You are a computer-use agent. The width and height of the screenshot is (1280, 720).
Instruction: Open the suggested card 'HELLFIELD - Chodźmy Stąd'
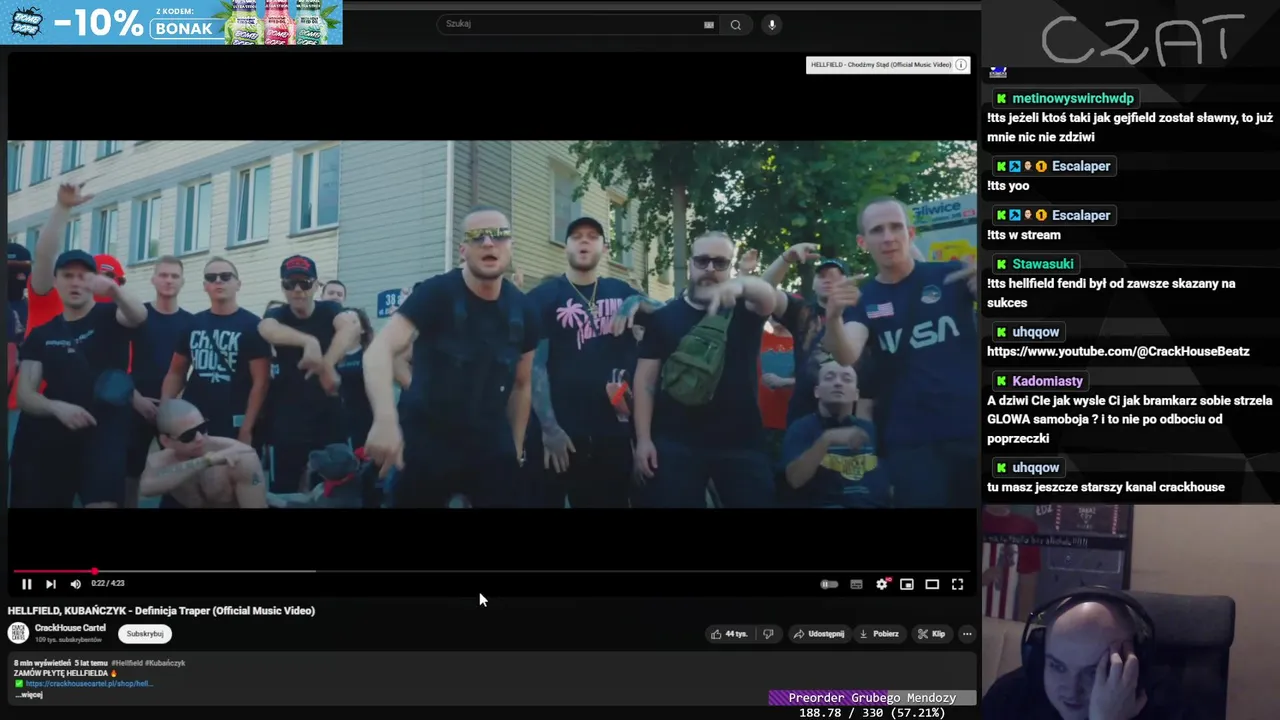(x=881, y=65)
